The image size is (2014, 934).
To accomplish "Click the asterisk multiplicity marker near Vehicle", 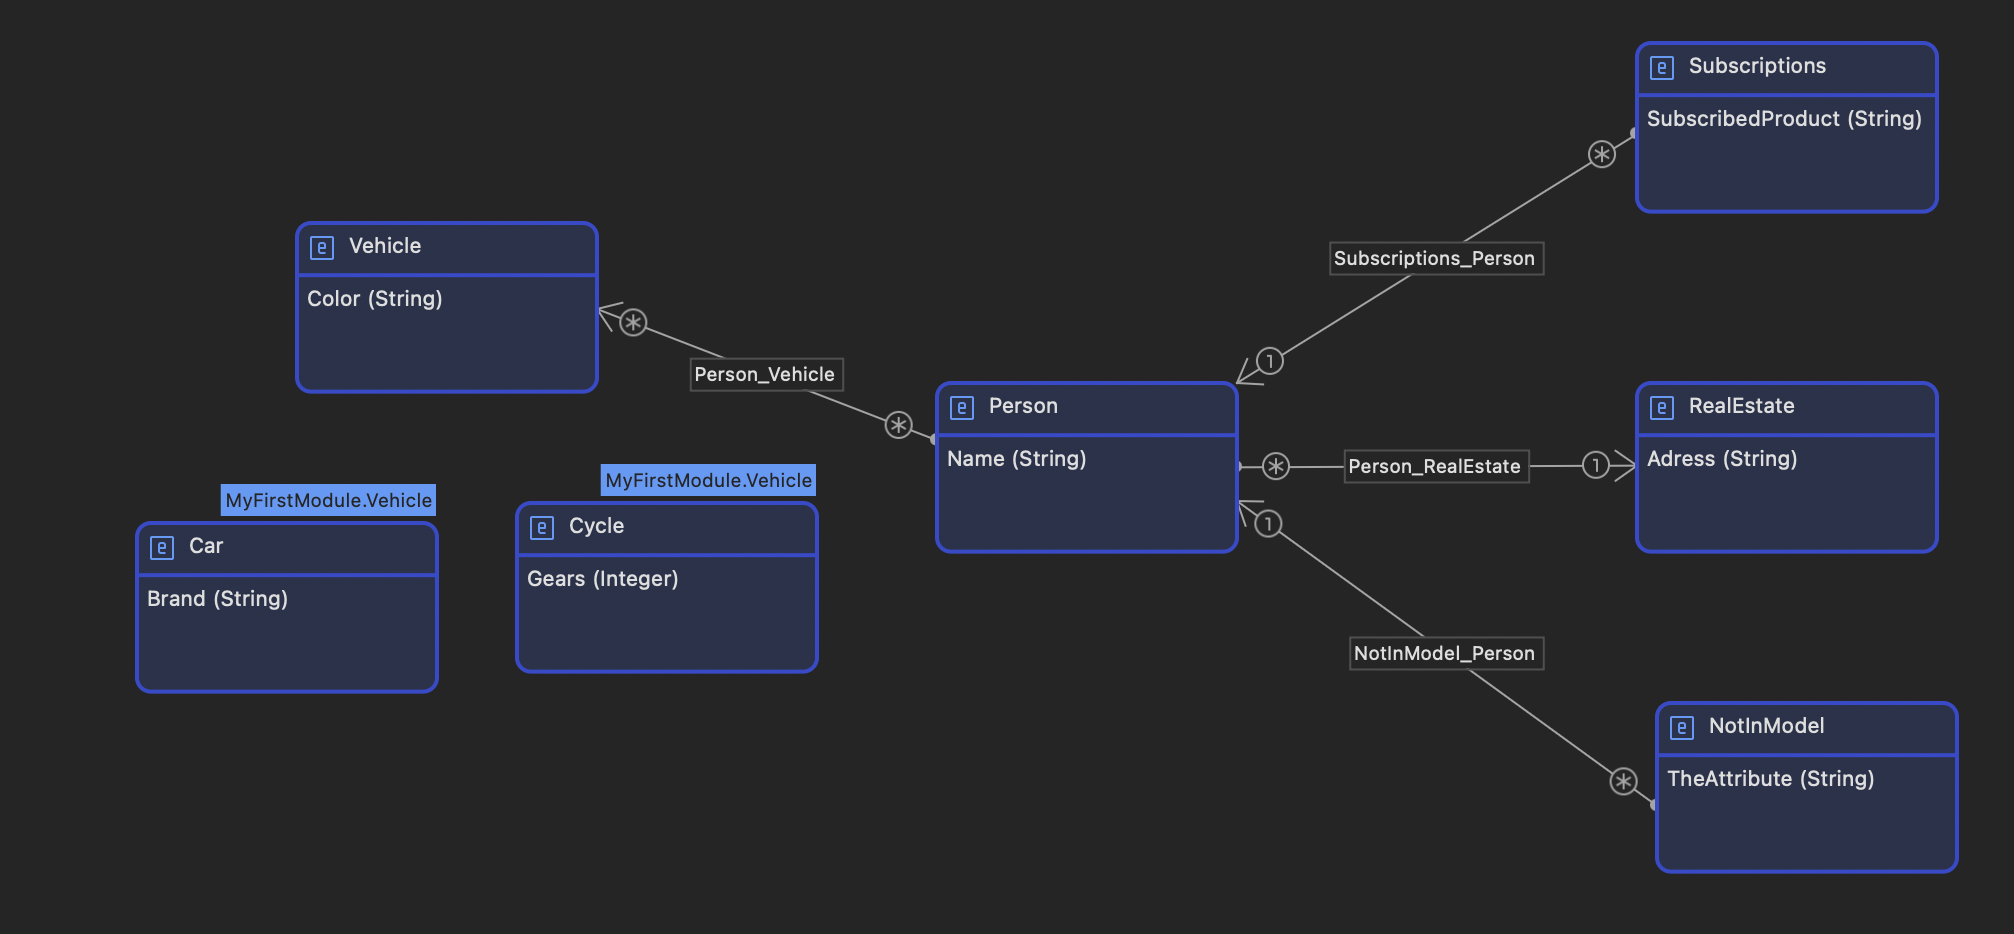I will [633, 323].
